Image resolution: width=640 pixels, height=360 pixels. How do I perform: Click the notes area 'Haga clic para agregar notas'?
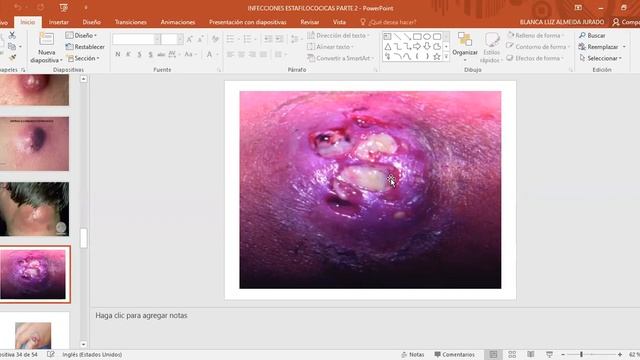point(141,316)
